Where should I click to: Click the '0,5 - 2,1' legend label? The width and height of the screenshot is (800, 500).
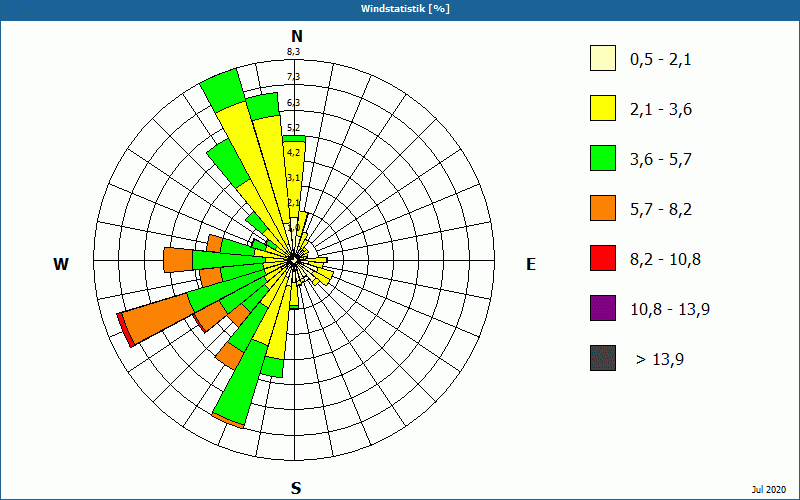click(661, 60)
